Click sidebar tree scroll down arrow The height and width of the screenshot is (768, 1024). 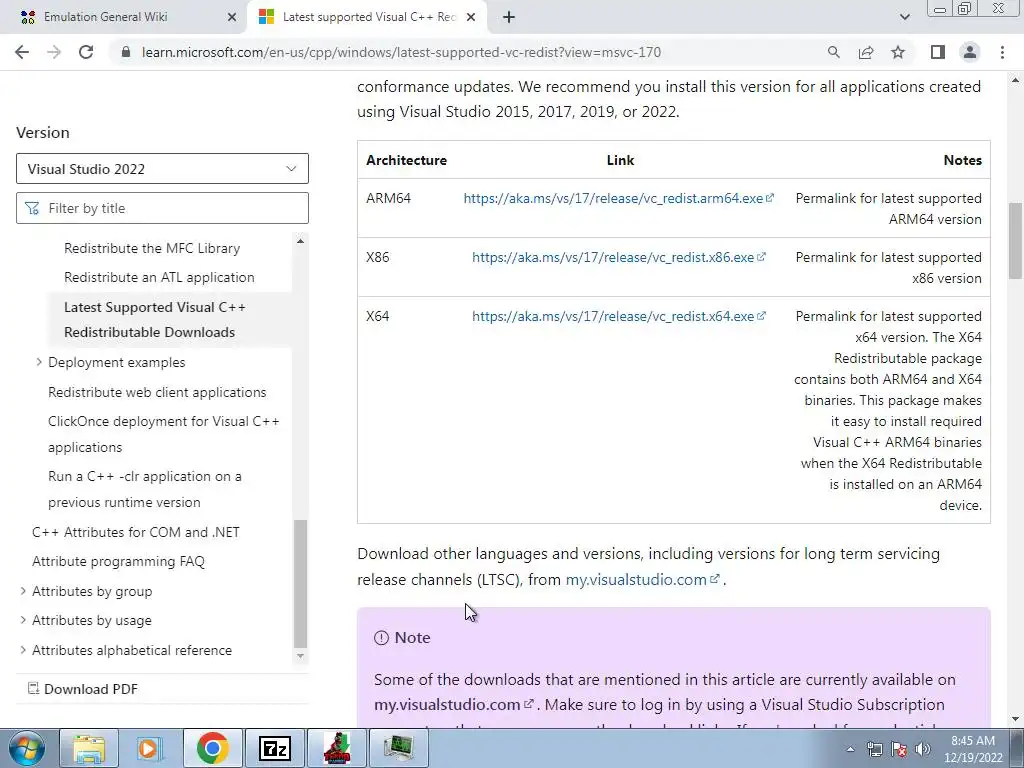tap(300, 656)
